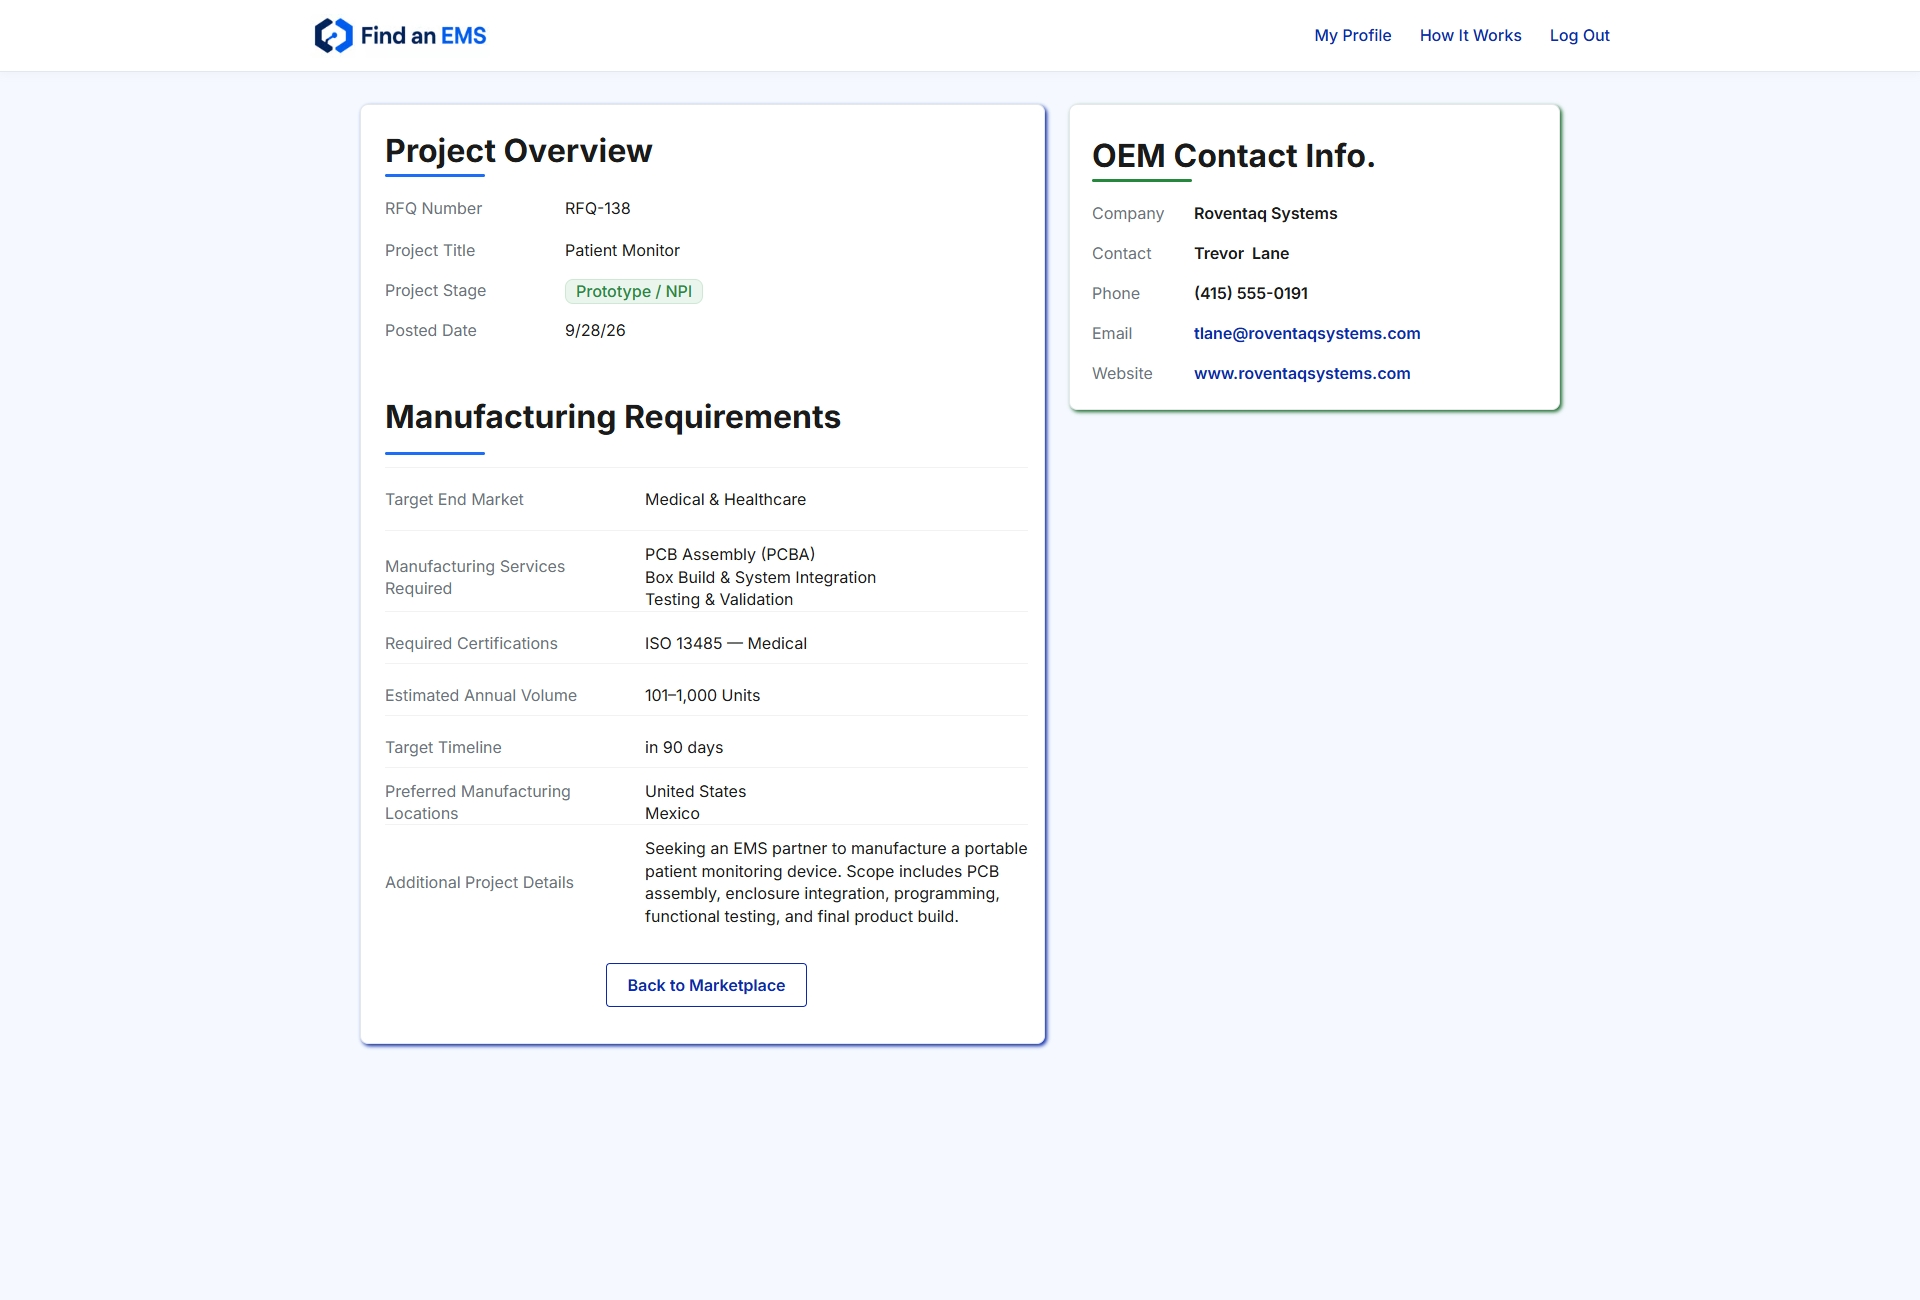
Task: Click the Additional Project Details description paragraph
Action: coord(836,882)
